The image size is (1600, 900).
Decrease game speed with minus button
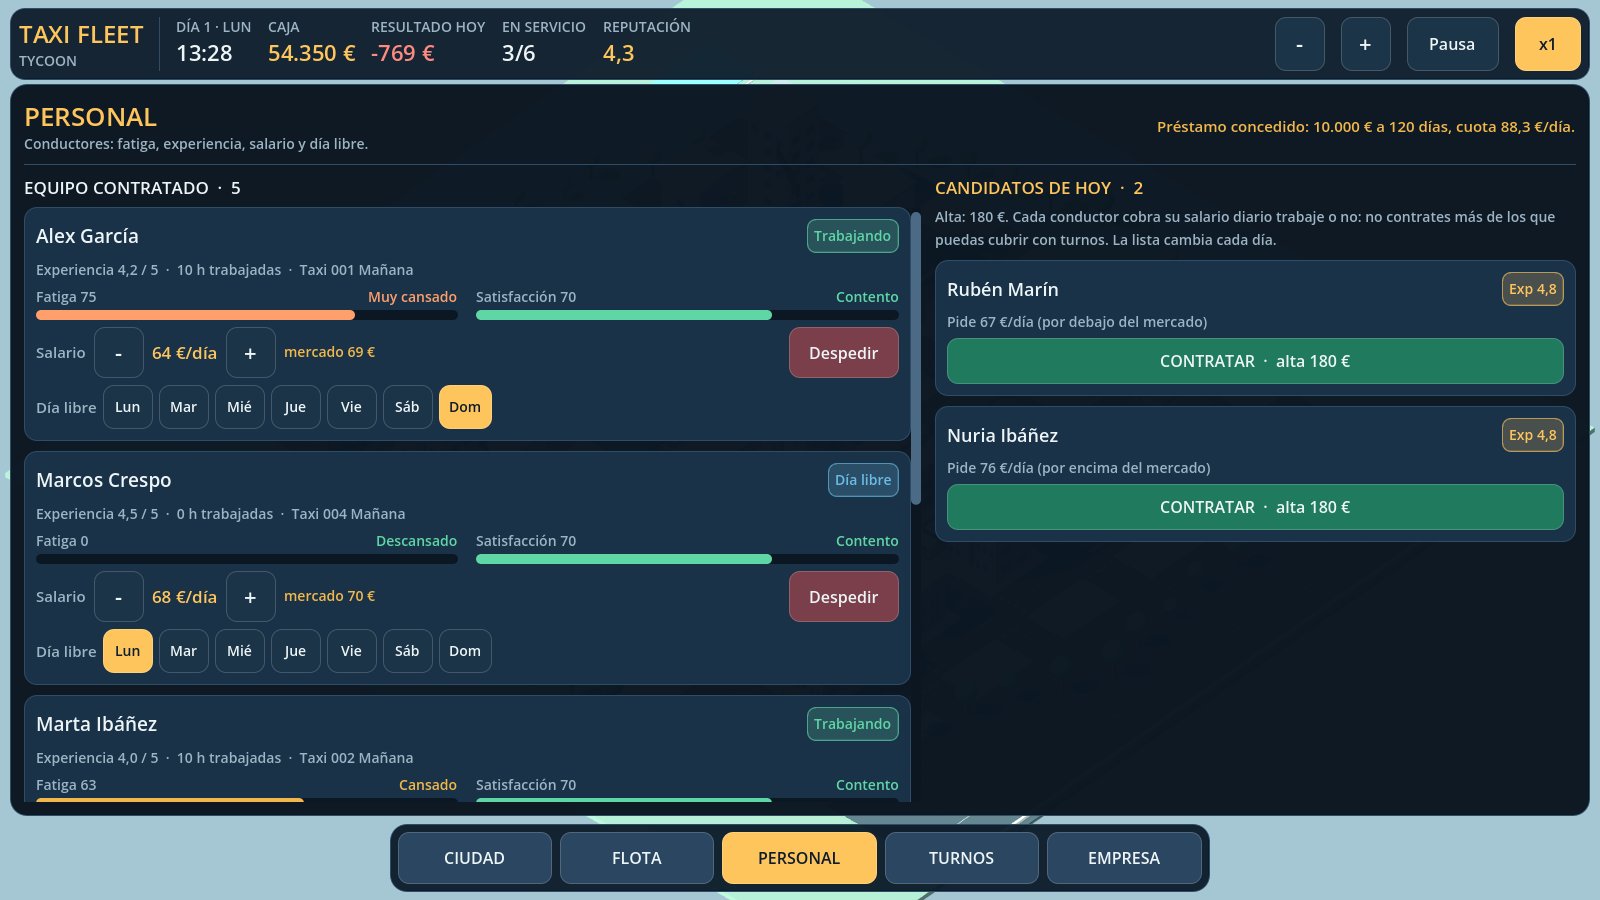[x=1299, y=44]
